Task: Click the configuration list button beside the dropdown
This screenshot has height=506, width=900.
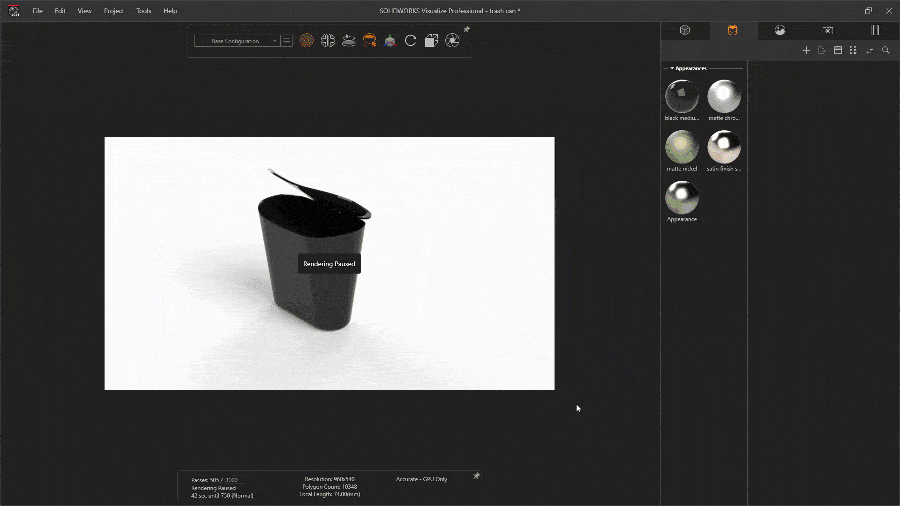Action: 287,41
